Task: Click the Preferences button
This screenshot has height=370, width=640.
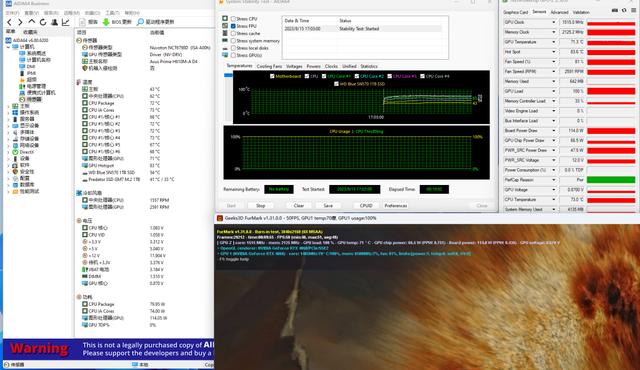Action: point(396,206)
